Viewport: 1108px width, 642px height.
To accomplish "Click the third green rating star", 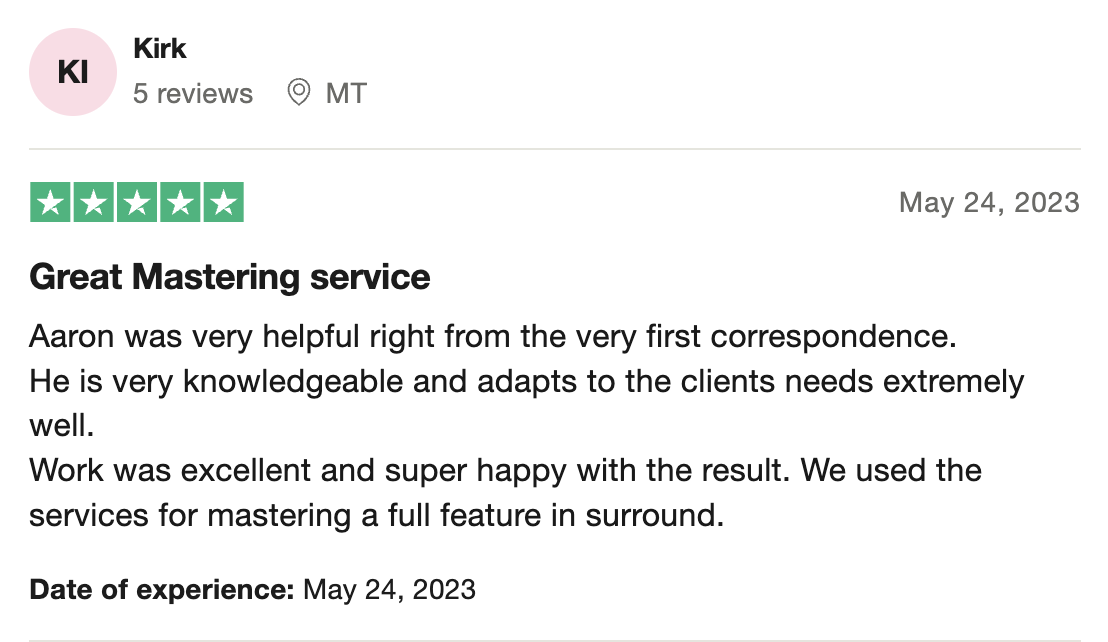I will click(x=137, y=203).
